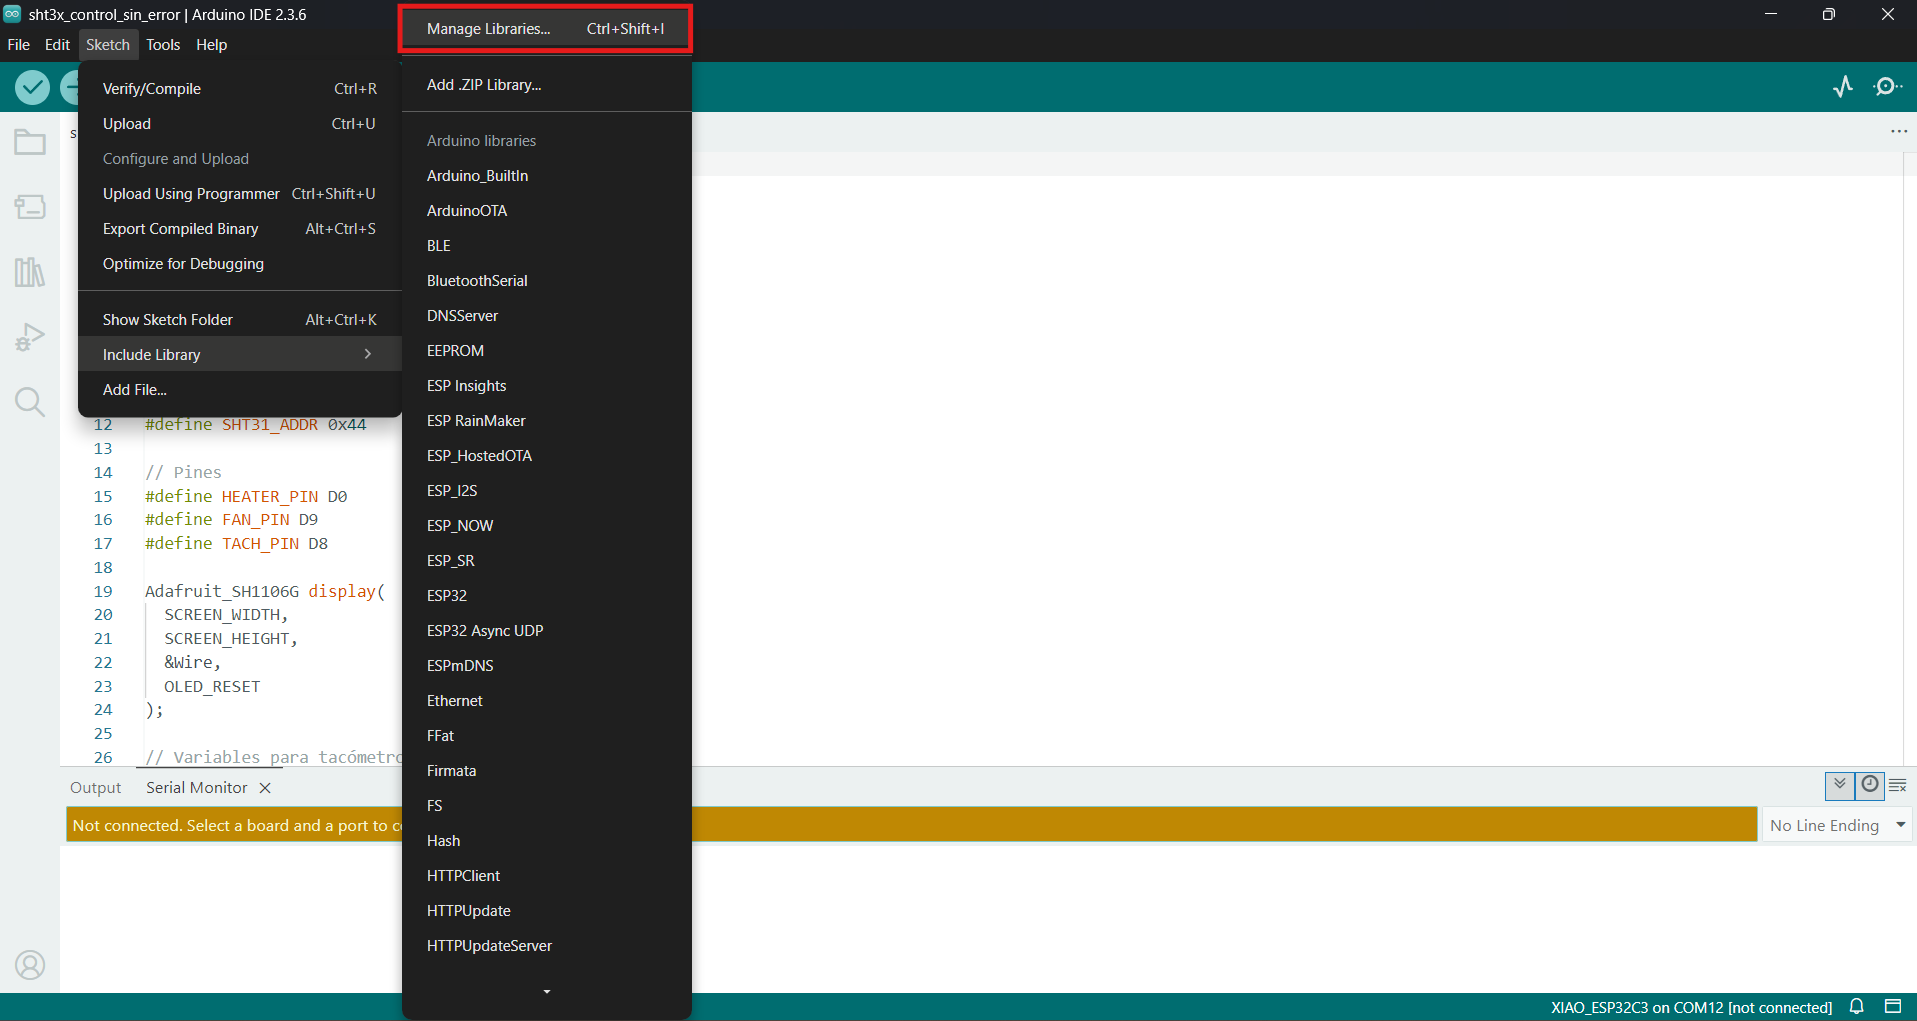
Task: Click the user account icon in sidebar
Action: pyautogui.click(x=30, y=965)
